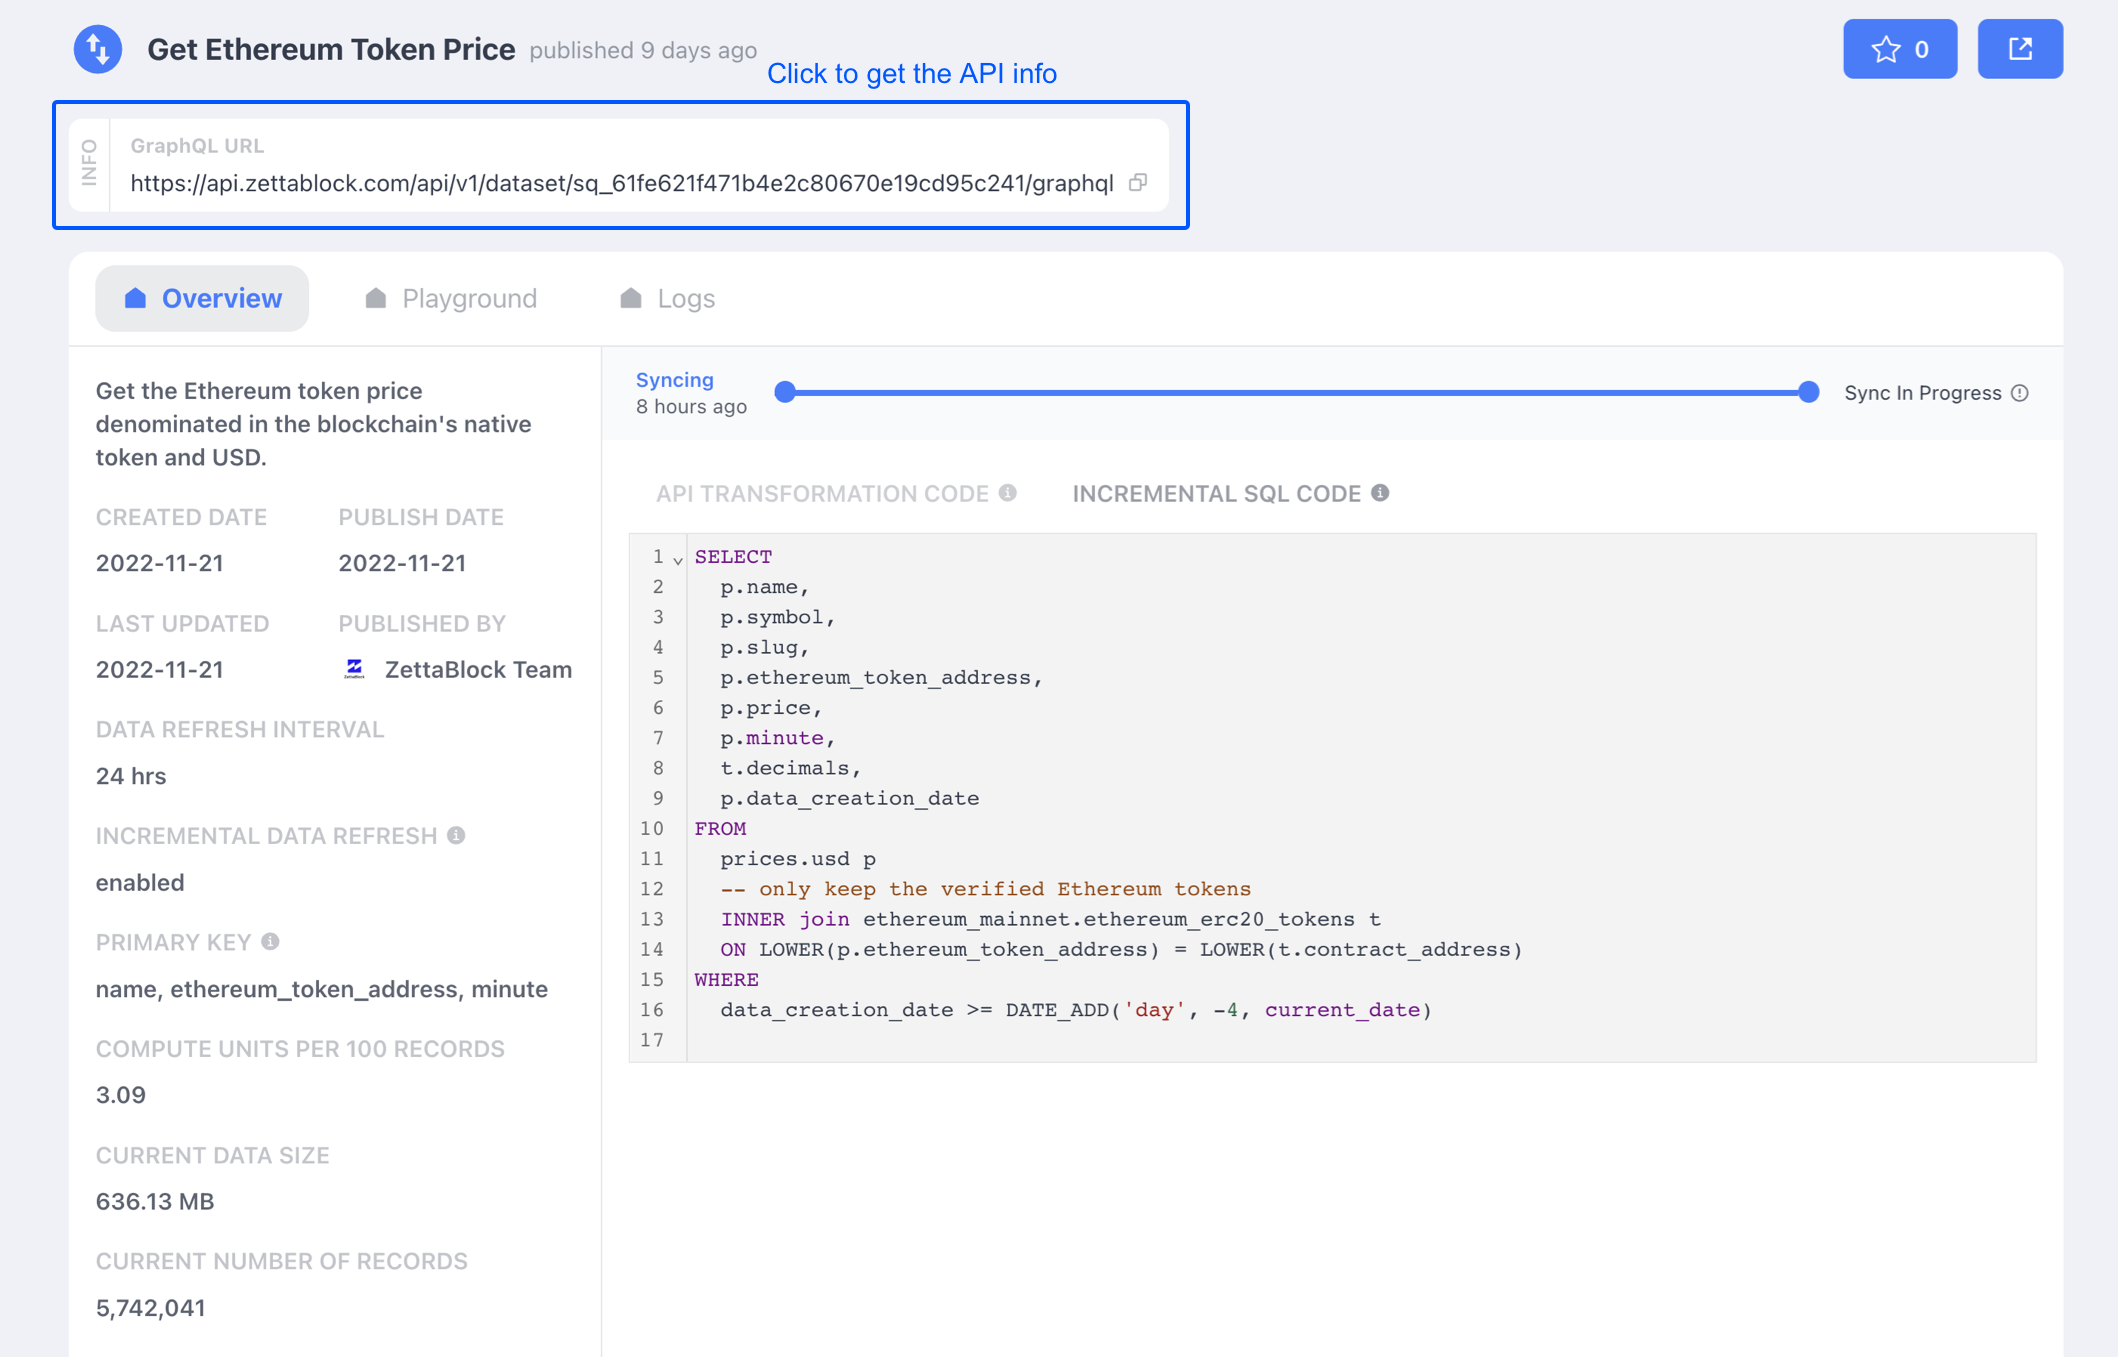Click the API swap-arrows logo icon

98,49
